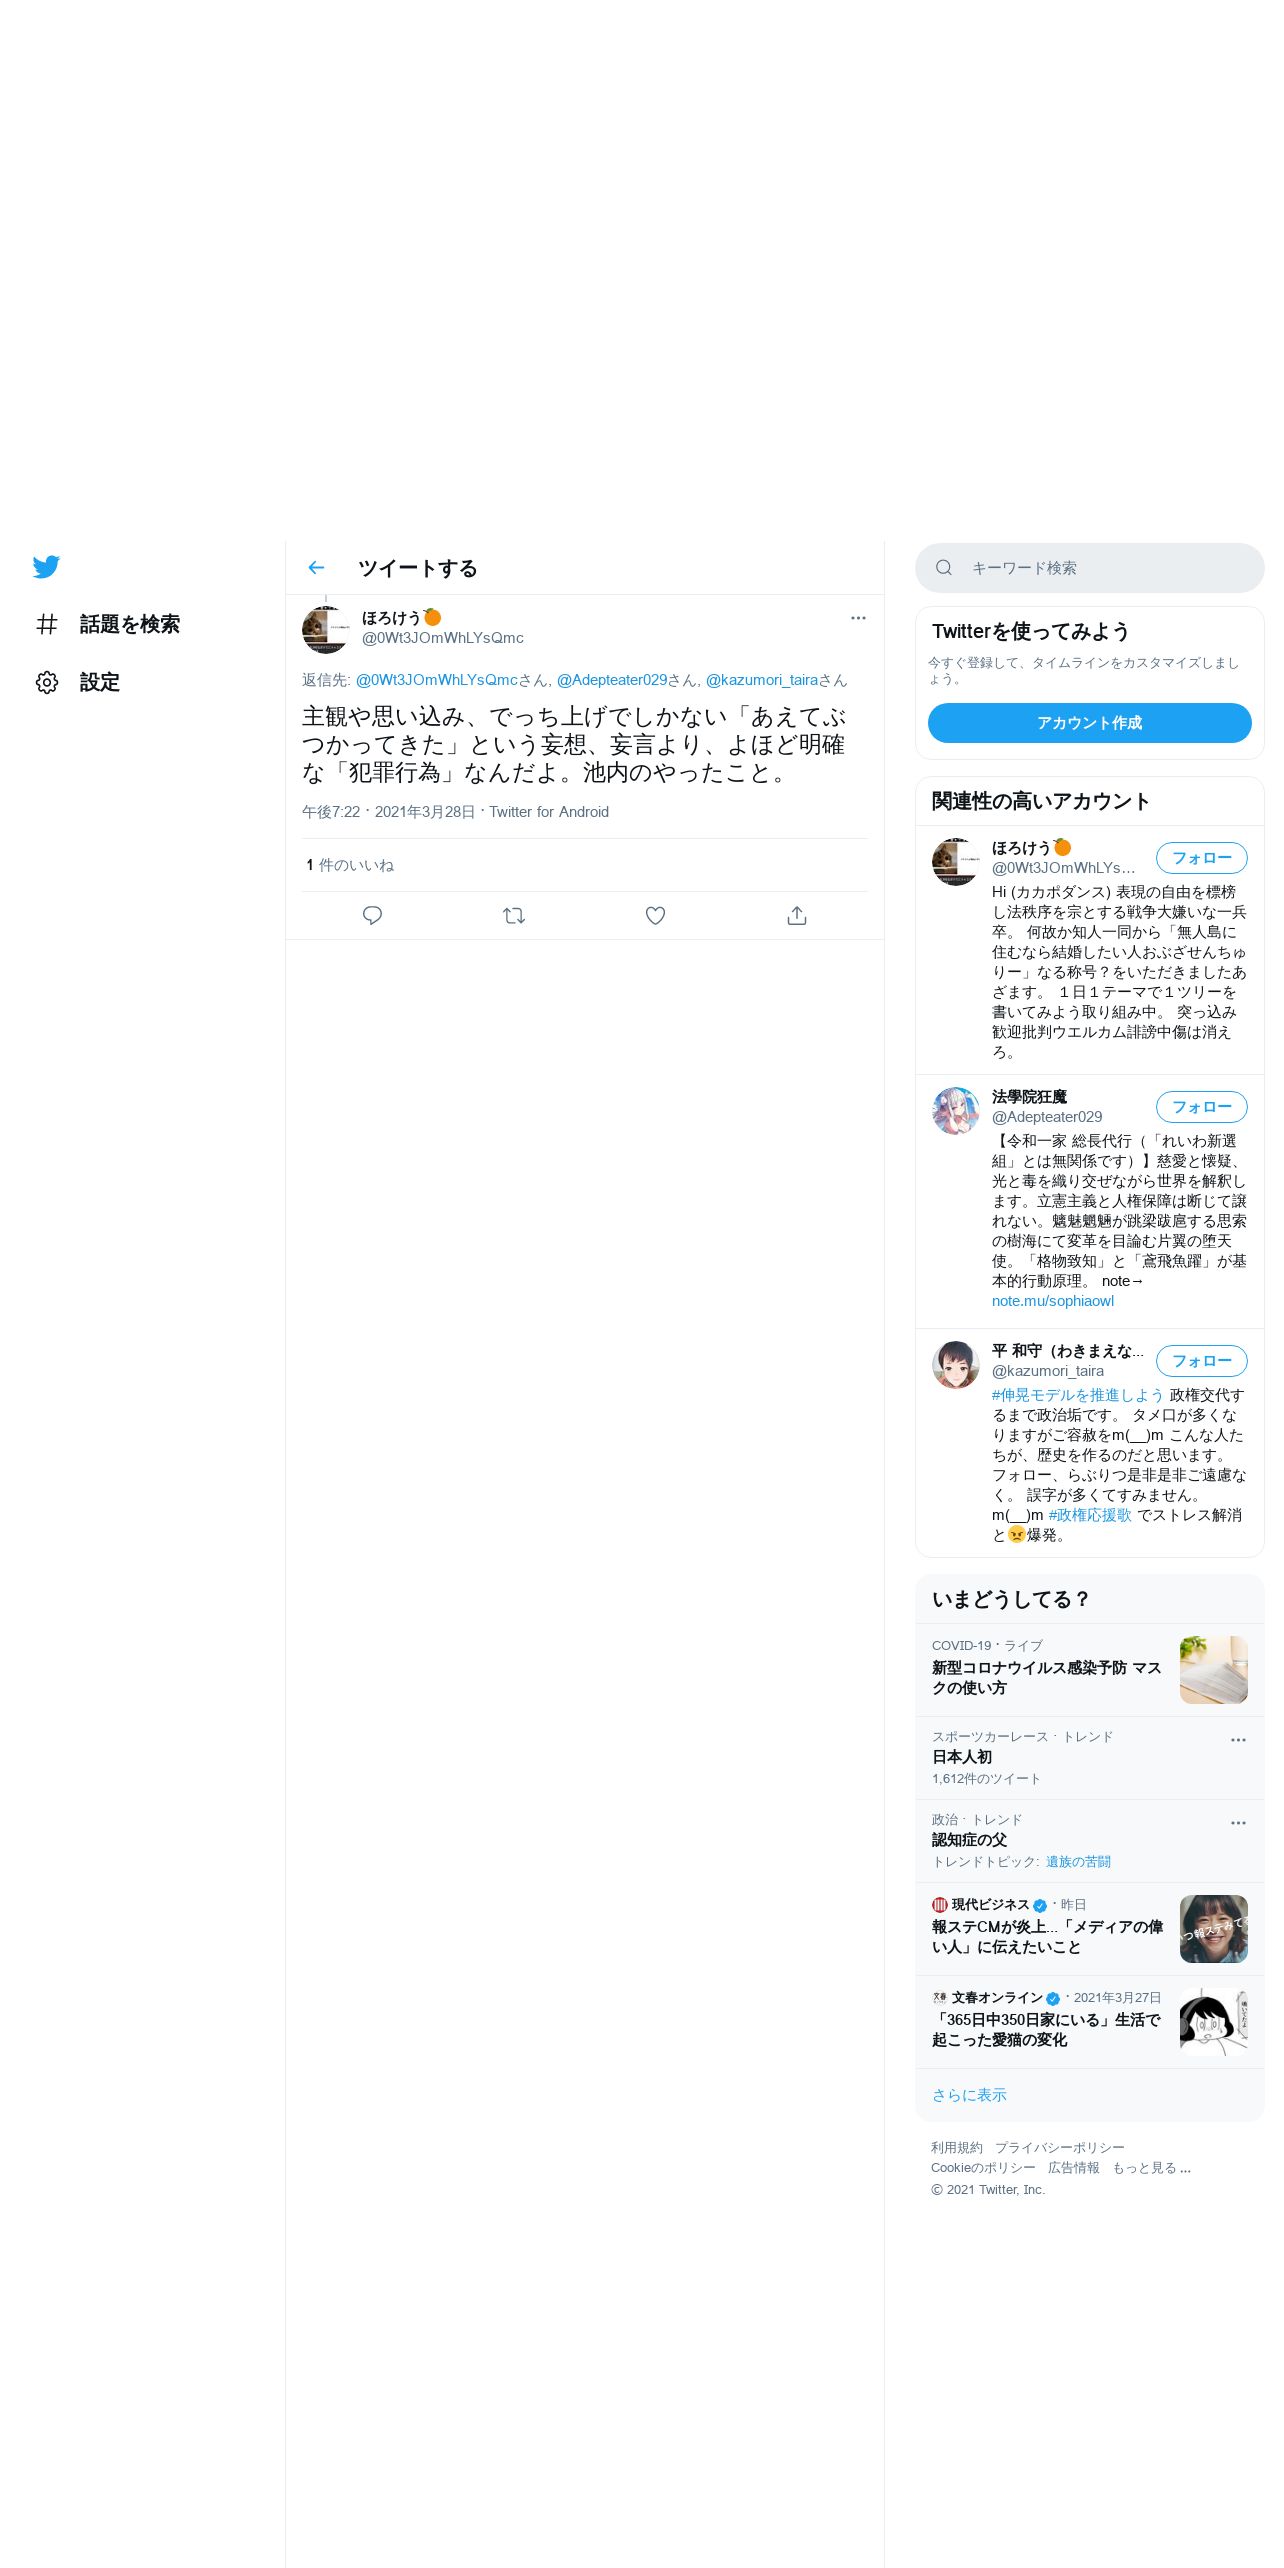This screenshot has height=2568, width=1284.
Task: Follow the 法學院狂魔 account
Action: click(1202, 1107)
